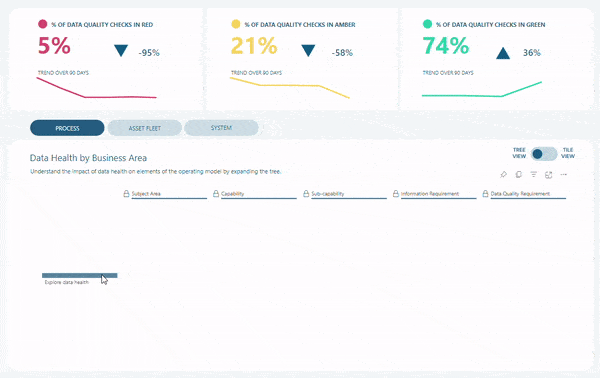Click the down arrow next to -95%
Screen dimensions: 600x378
pyautogui.click(x=121, y=51)
